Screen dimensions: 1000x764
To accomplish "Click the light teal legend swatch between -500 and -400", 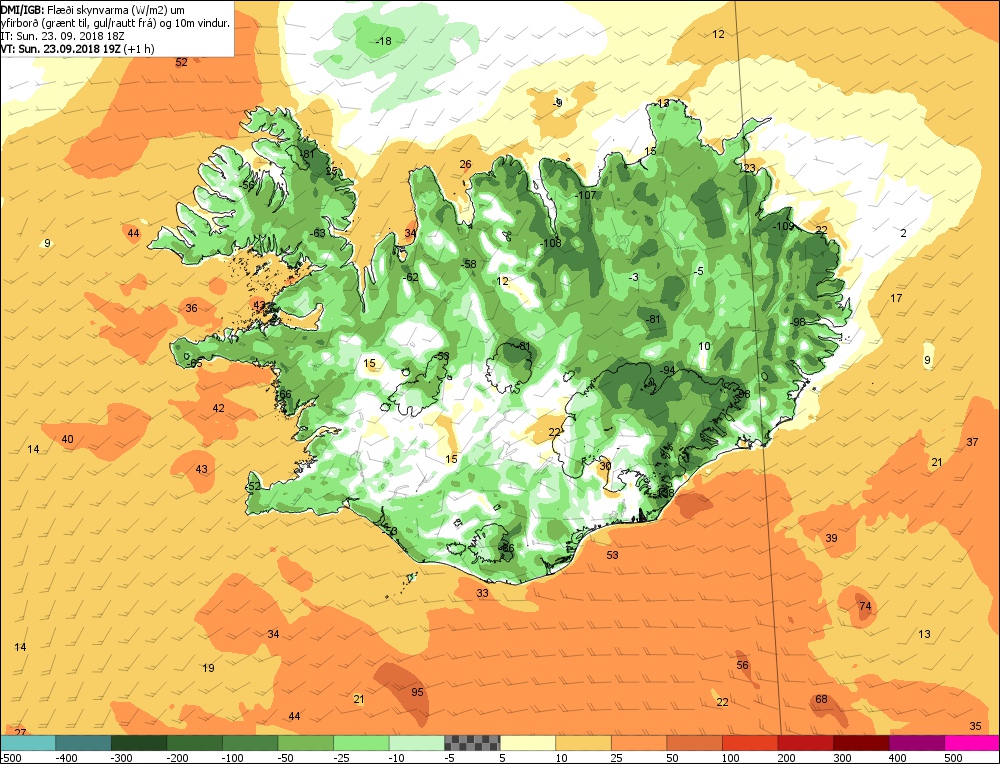I will tap(28, 742).
